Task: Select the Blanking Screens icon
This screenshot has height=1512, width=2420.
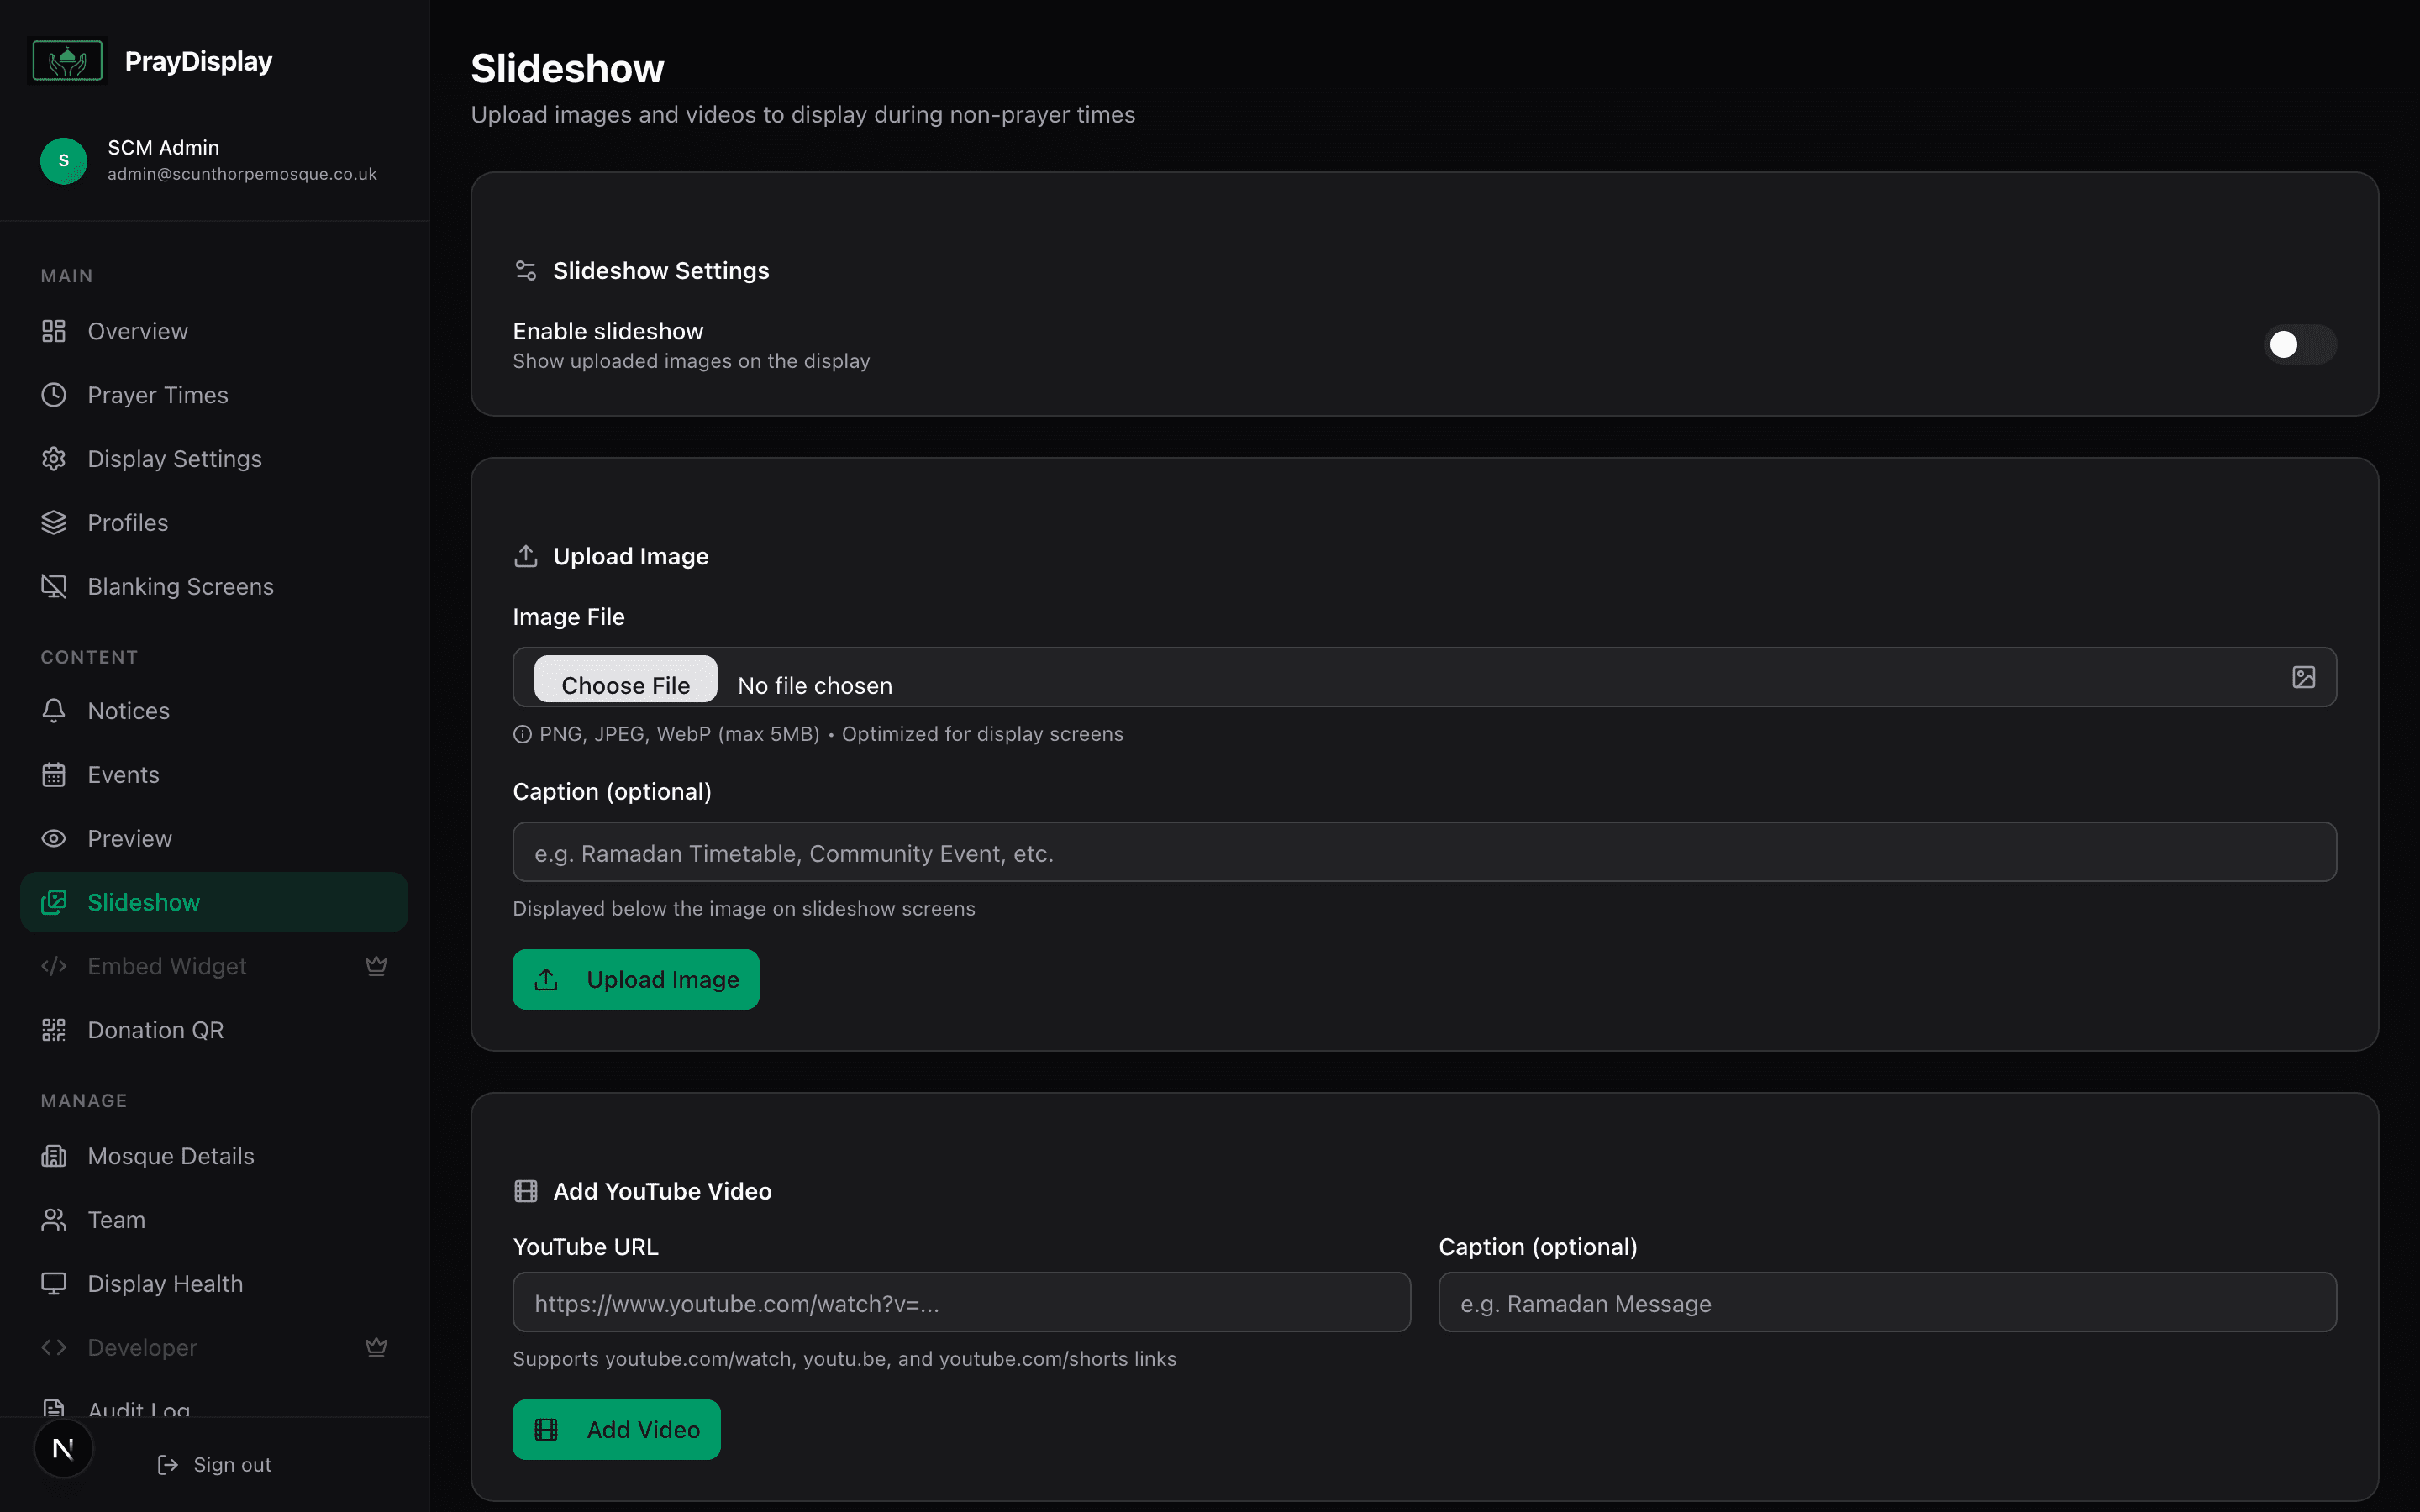Action: click(53, 586)
